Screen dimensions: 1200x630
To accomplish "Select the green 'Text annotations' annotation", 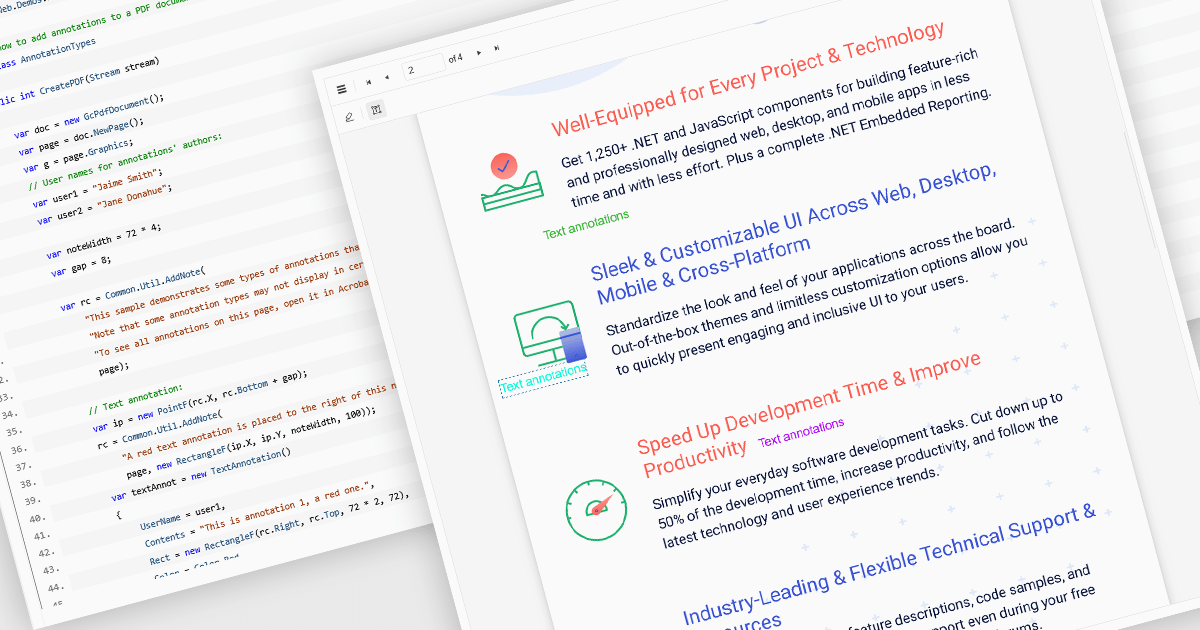I will (586, 224).
